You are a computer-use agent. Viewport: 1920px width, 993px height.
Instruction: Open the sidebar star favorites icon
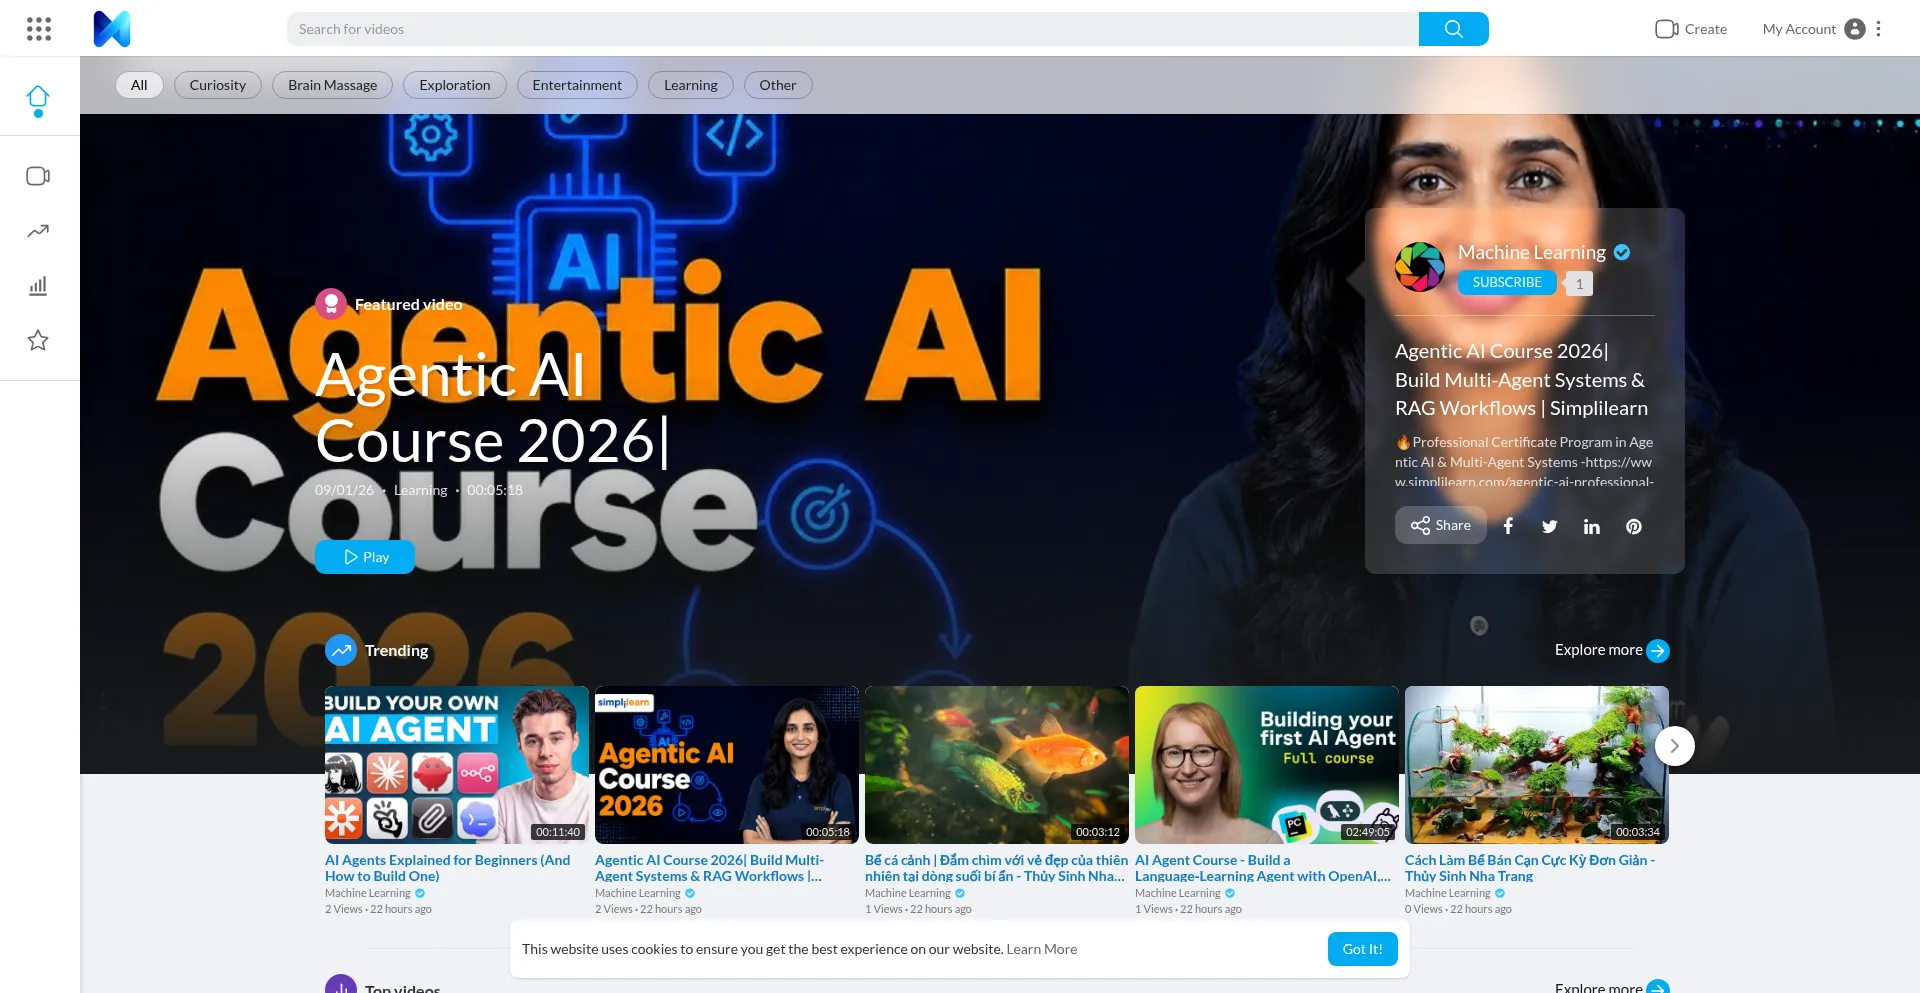point(38,341)
